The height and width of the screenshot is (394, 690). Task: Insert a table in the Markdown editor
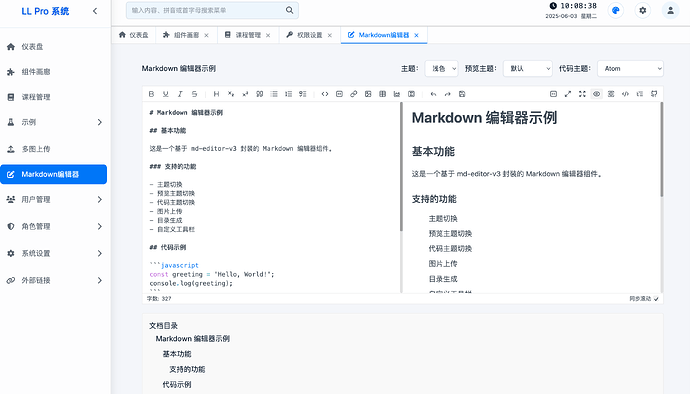pyautogui.click(x=382, y=94)
